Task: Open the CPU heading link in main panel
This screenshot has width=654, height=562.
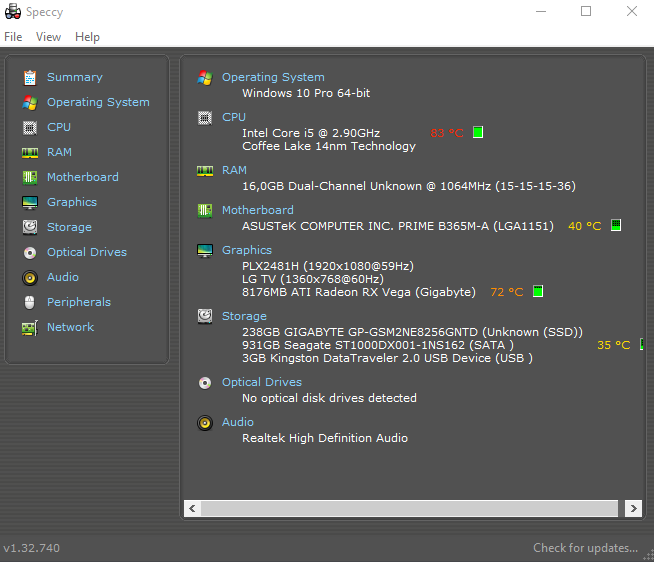Action: [234, 117]
